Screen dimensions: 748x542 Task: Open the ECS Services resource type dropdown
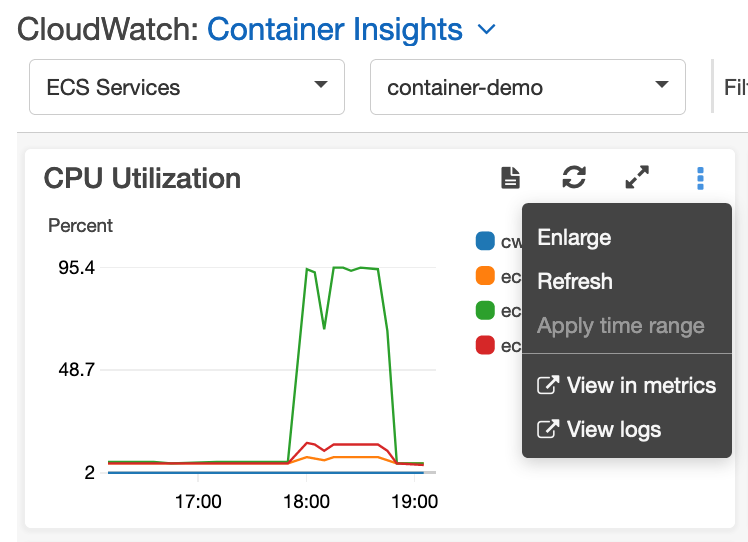point(187,87)
